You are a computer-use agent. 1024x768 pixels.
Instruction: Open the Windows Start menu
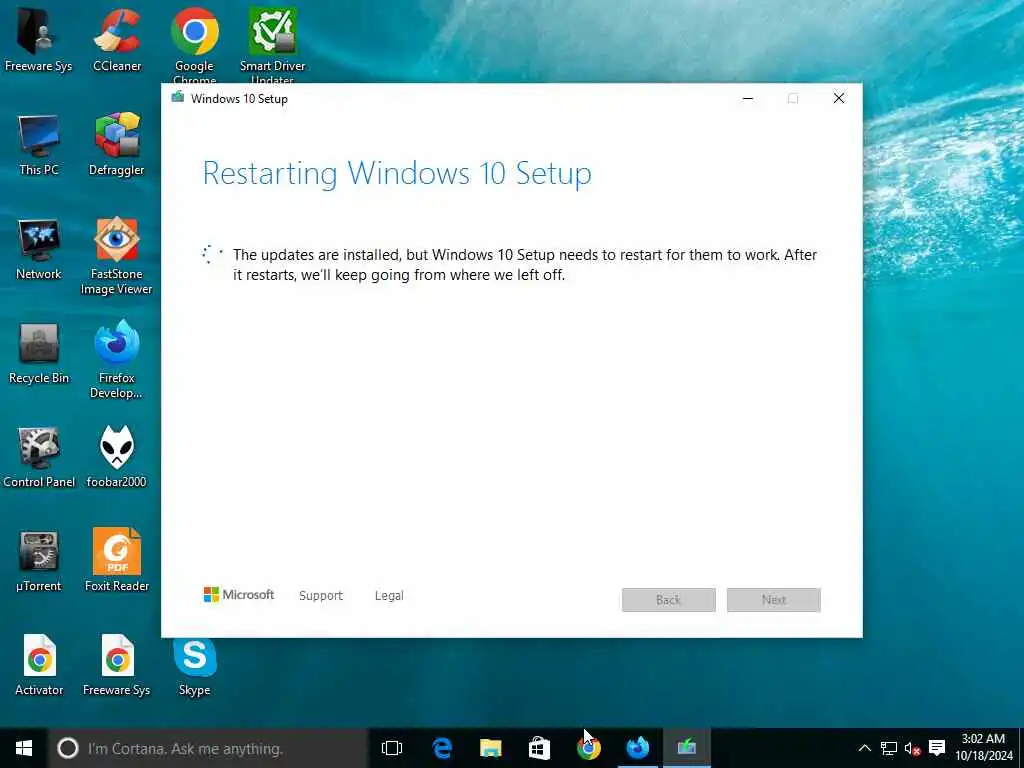click(x=24, y=748)
